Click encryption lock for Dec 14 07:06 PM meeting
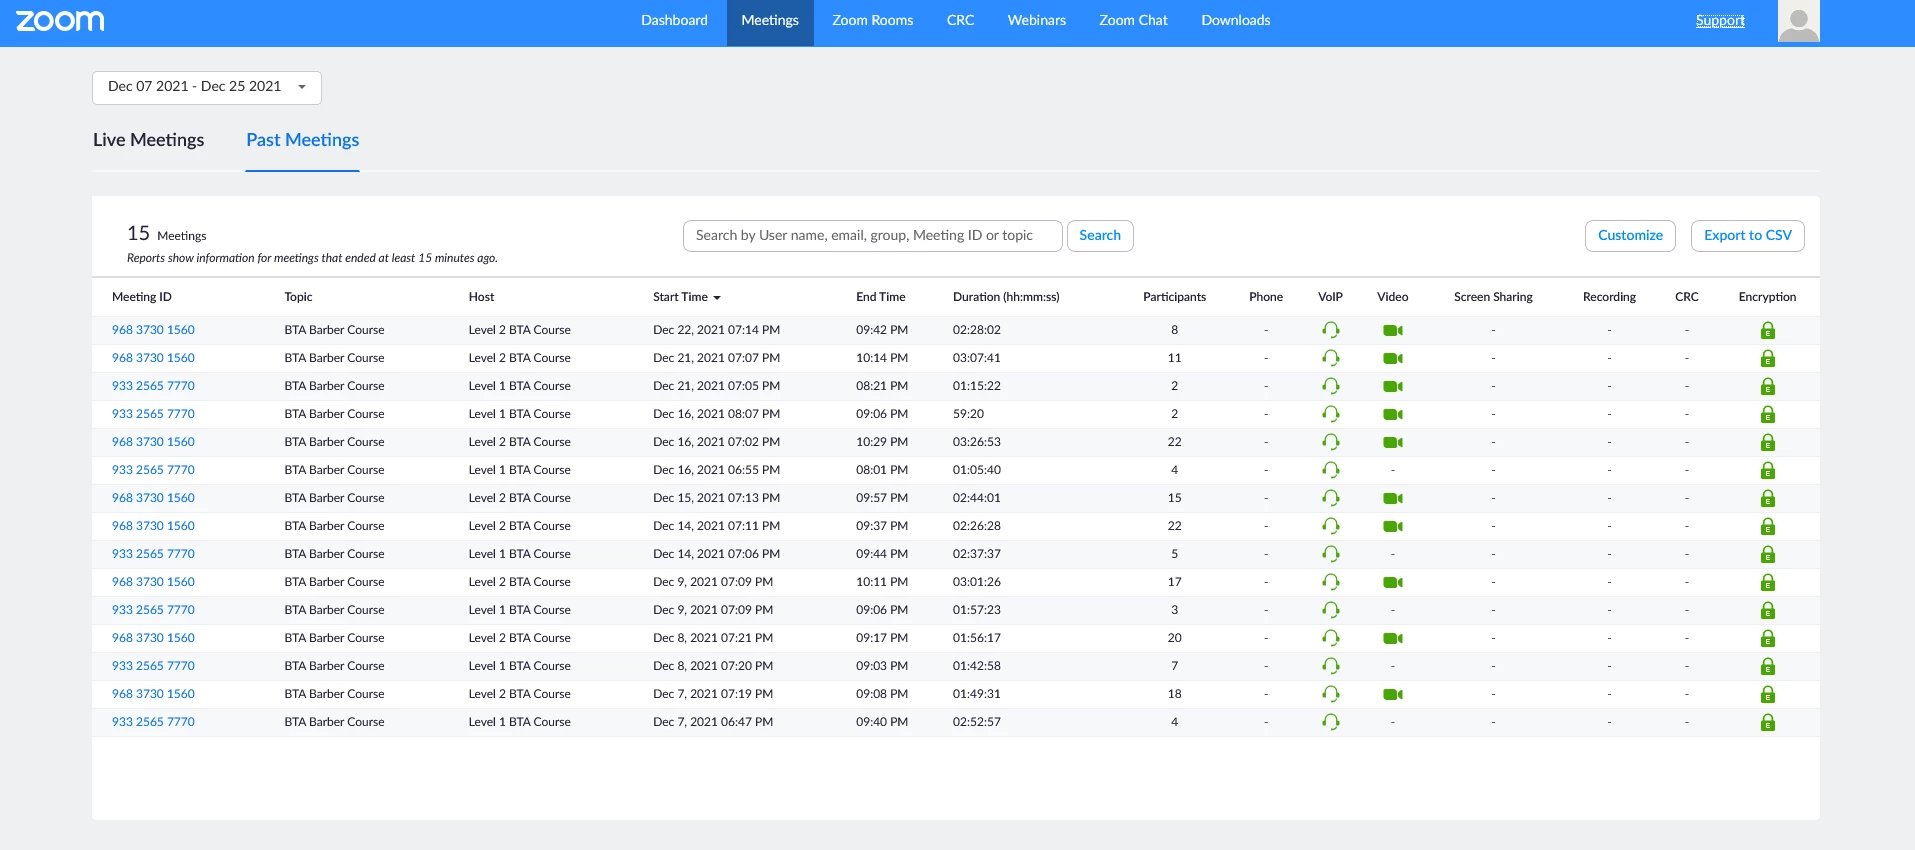This screenshot has width=1915, height=850. pyautogui.click(x=1768, y=554)
